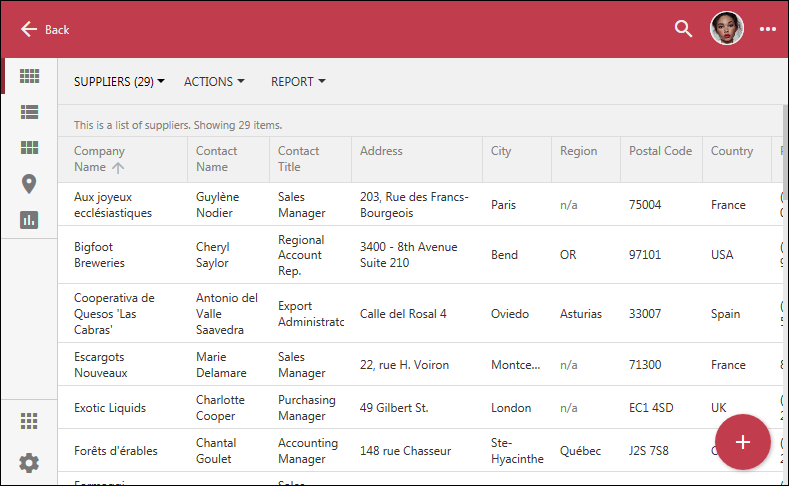The height and width of the screenshot is (486, 789).
Task: Open the three-dot more menu
Action: [x=767, y=29]
